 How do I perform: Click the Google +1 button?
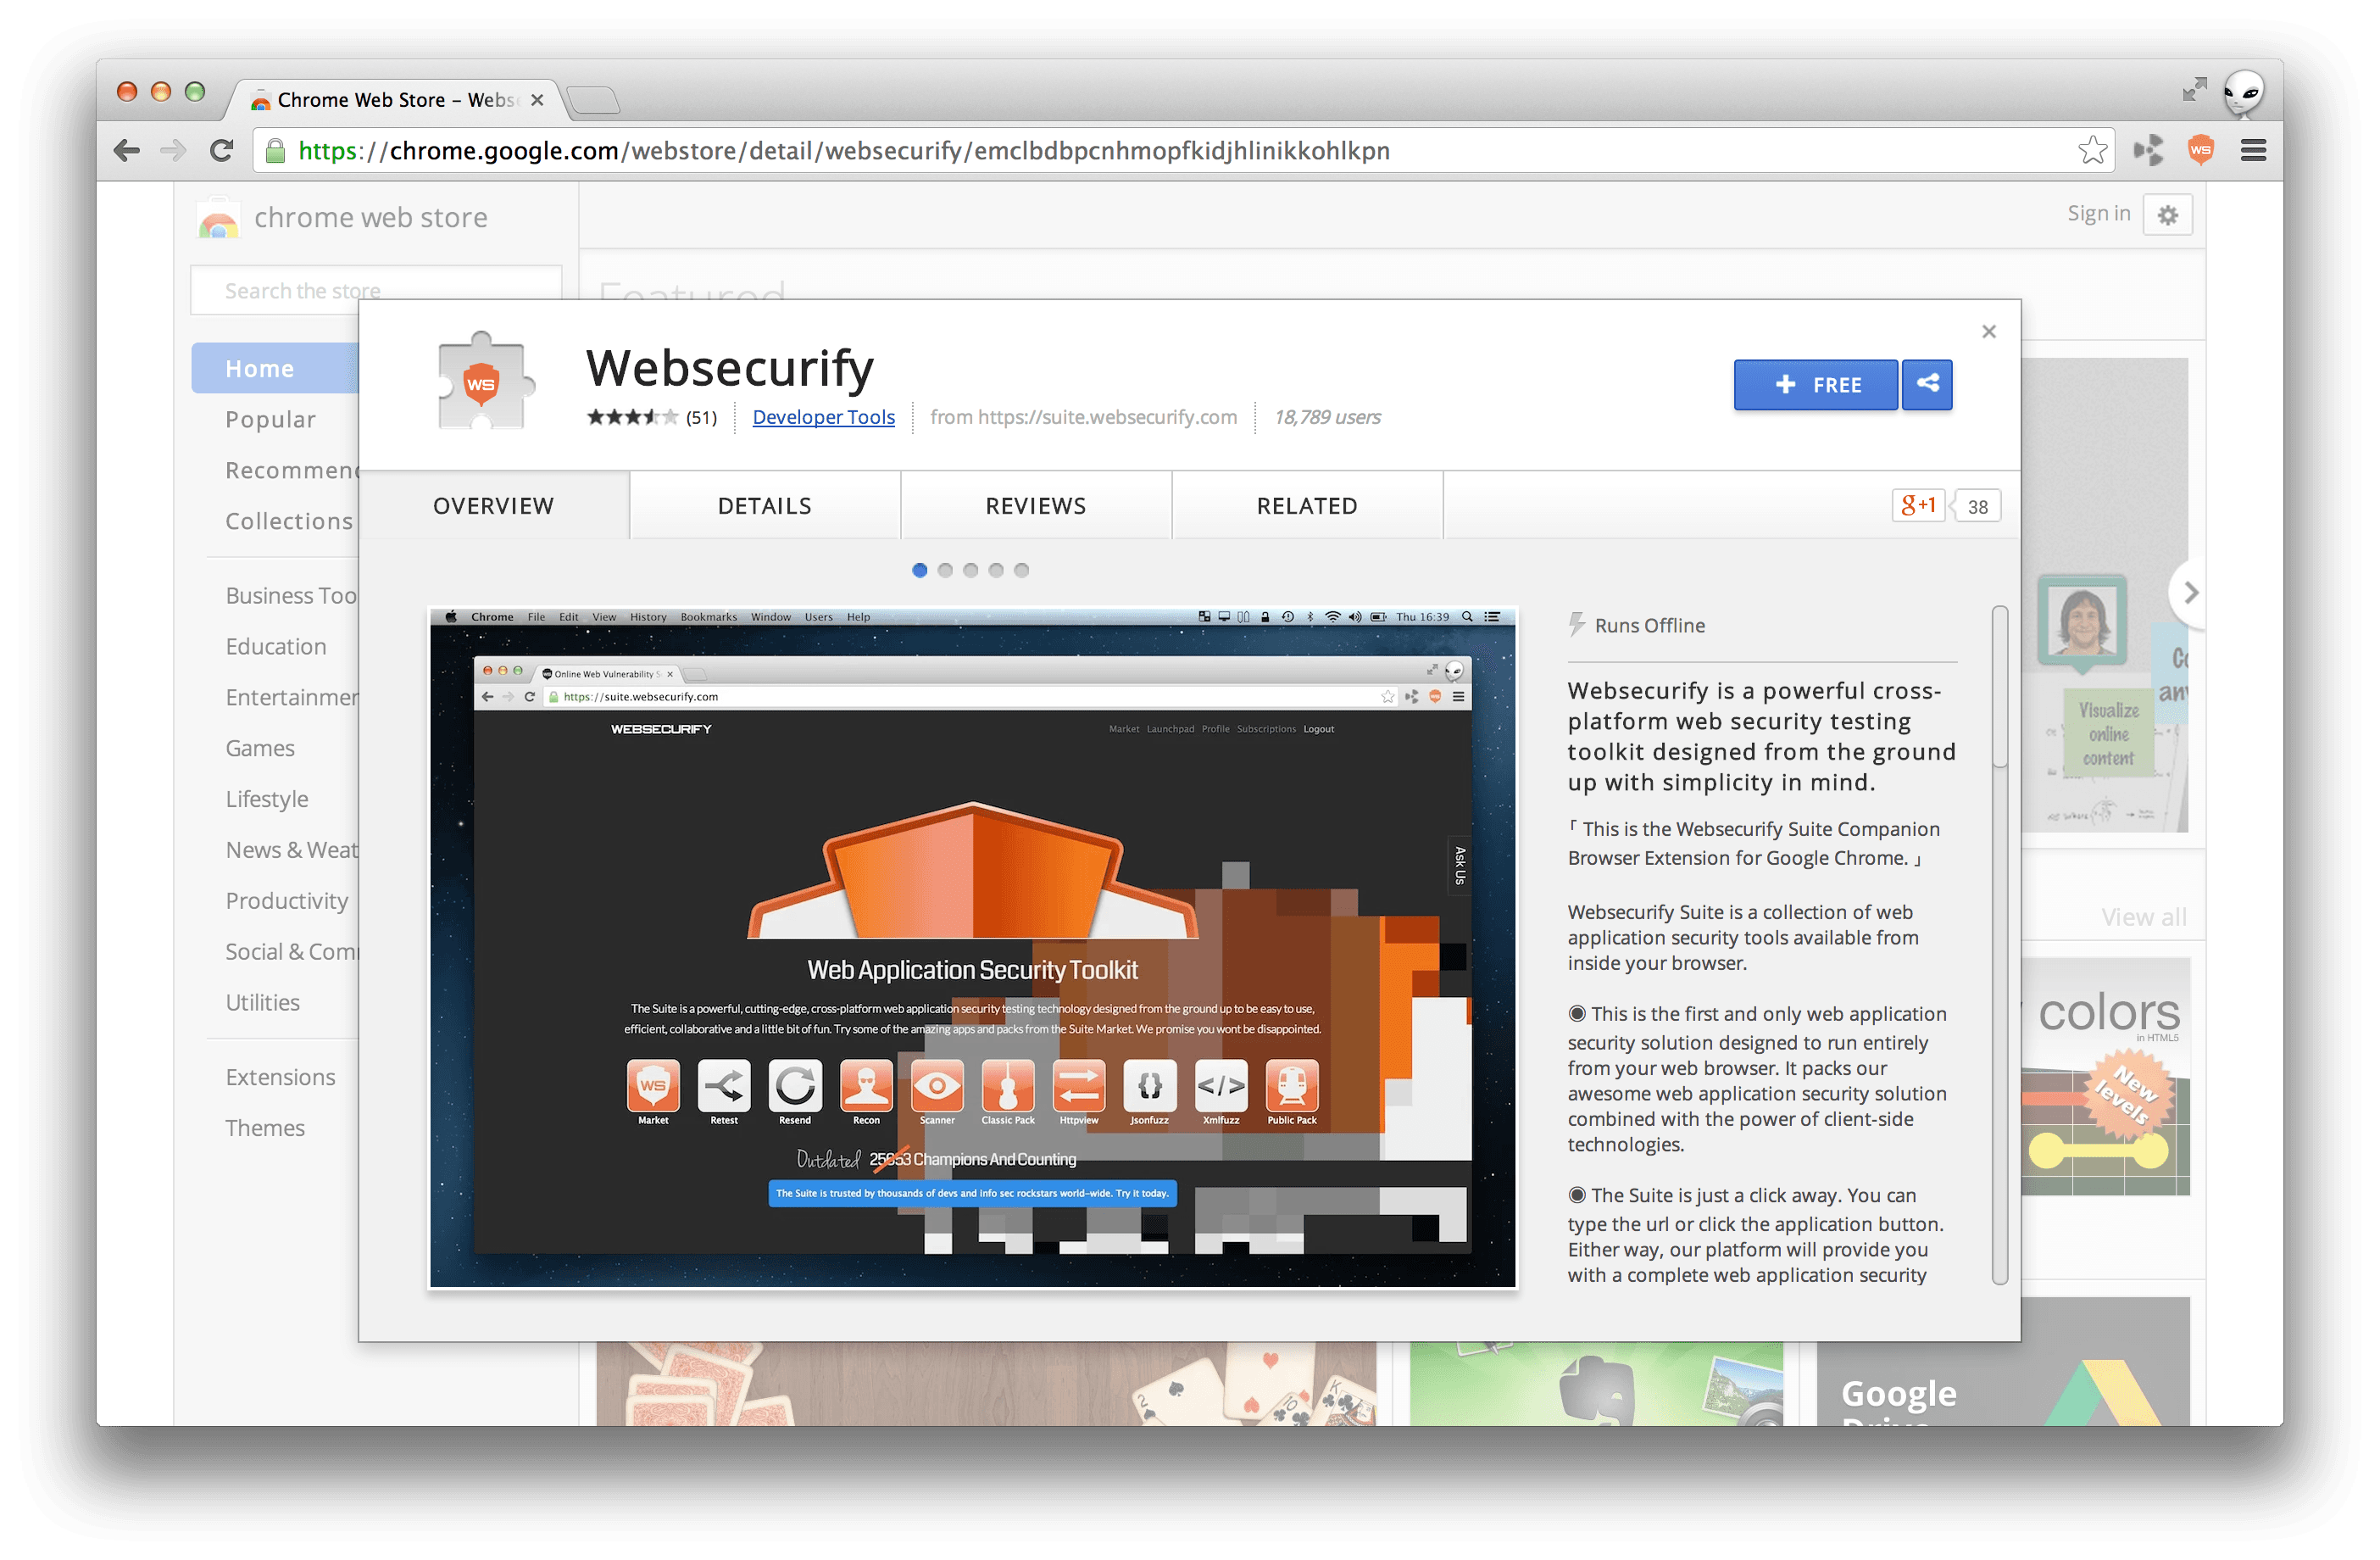tap(1918, 506)
